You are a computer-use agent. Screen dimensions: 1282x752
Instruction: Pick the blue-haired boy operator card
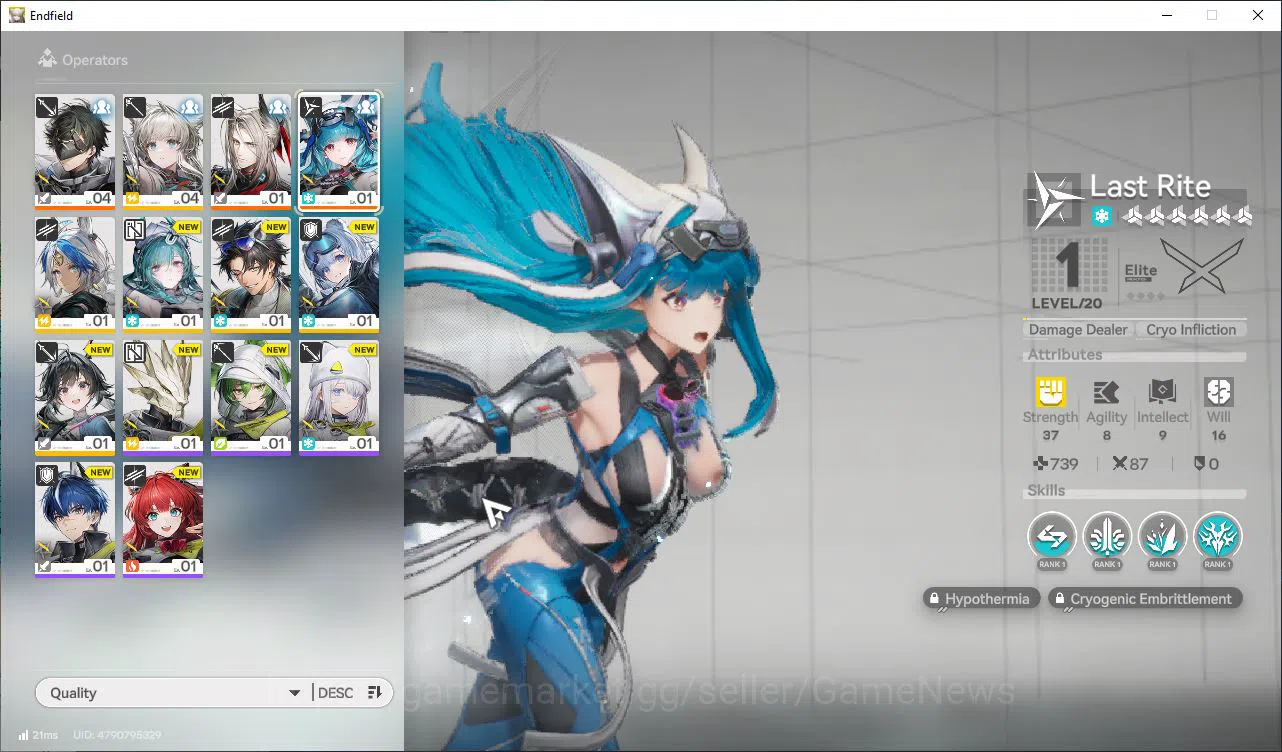point(75,520)
